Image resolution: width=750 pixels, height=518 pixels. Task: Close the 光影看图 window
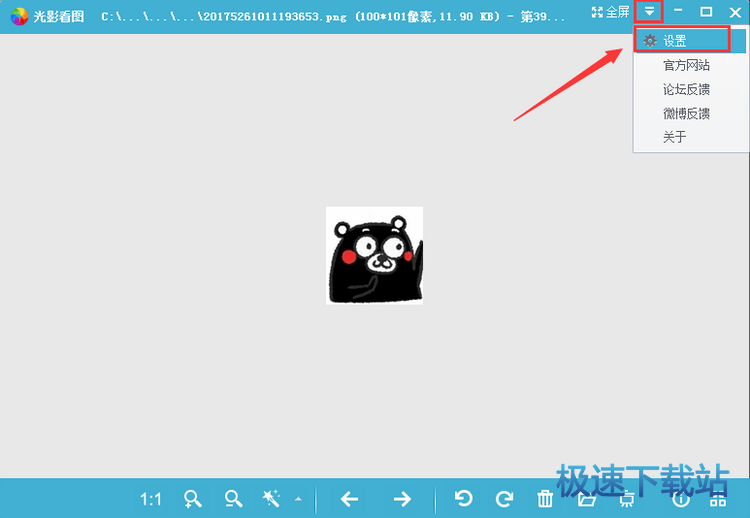735,12
